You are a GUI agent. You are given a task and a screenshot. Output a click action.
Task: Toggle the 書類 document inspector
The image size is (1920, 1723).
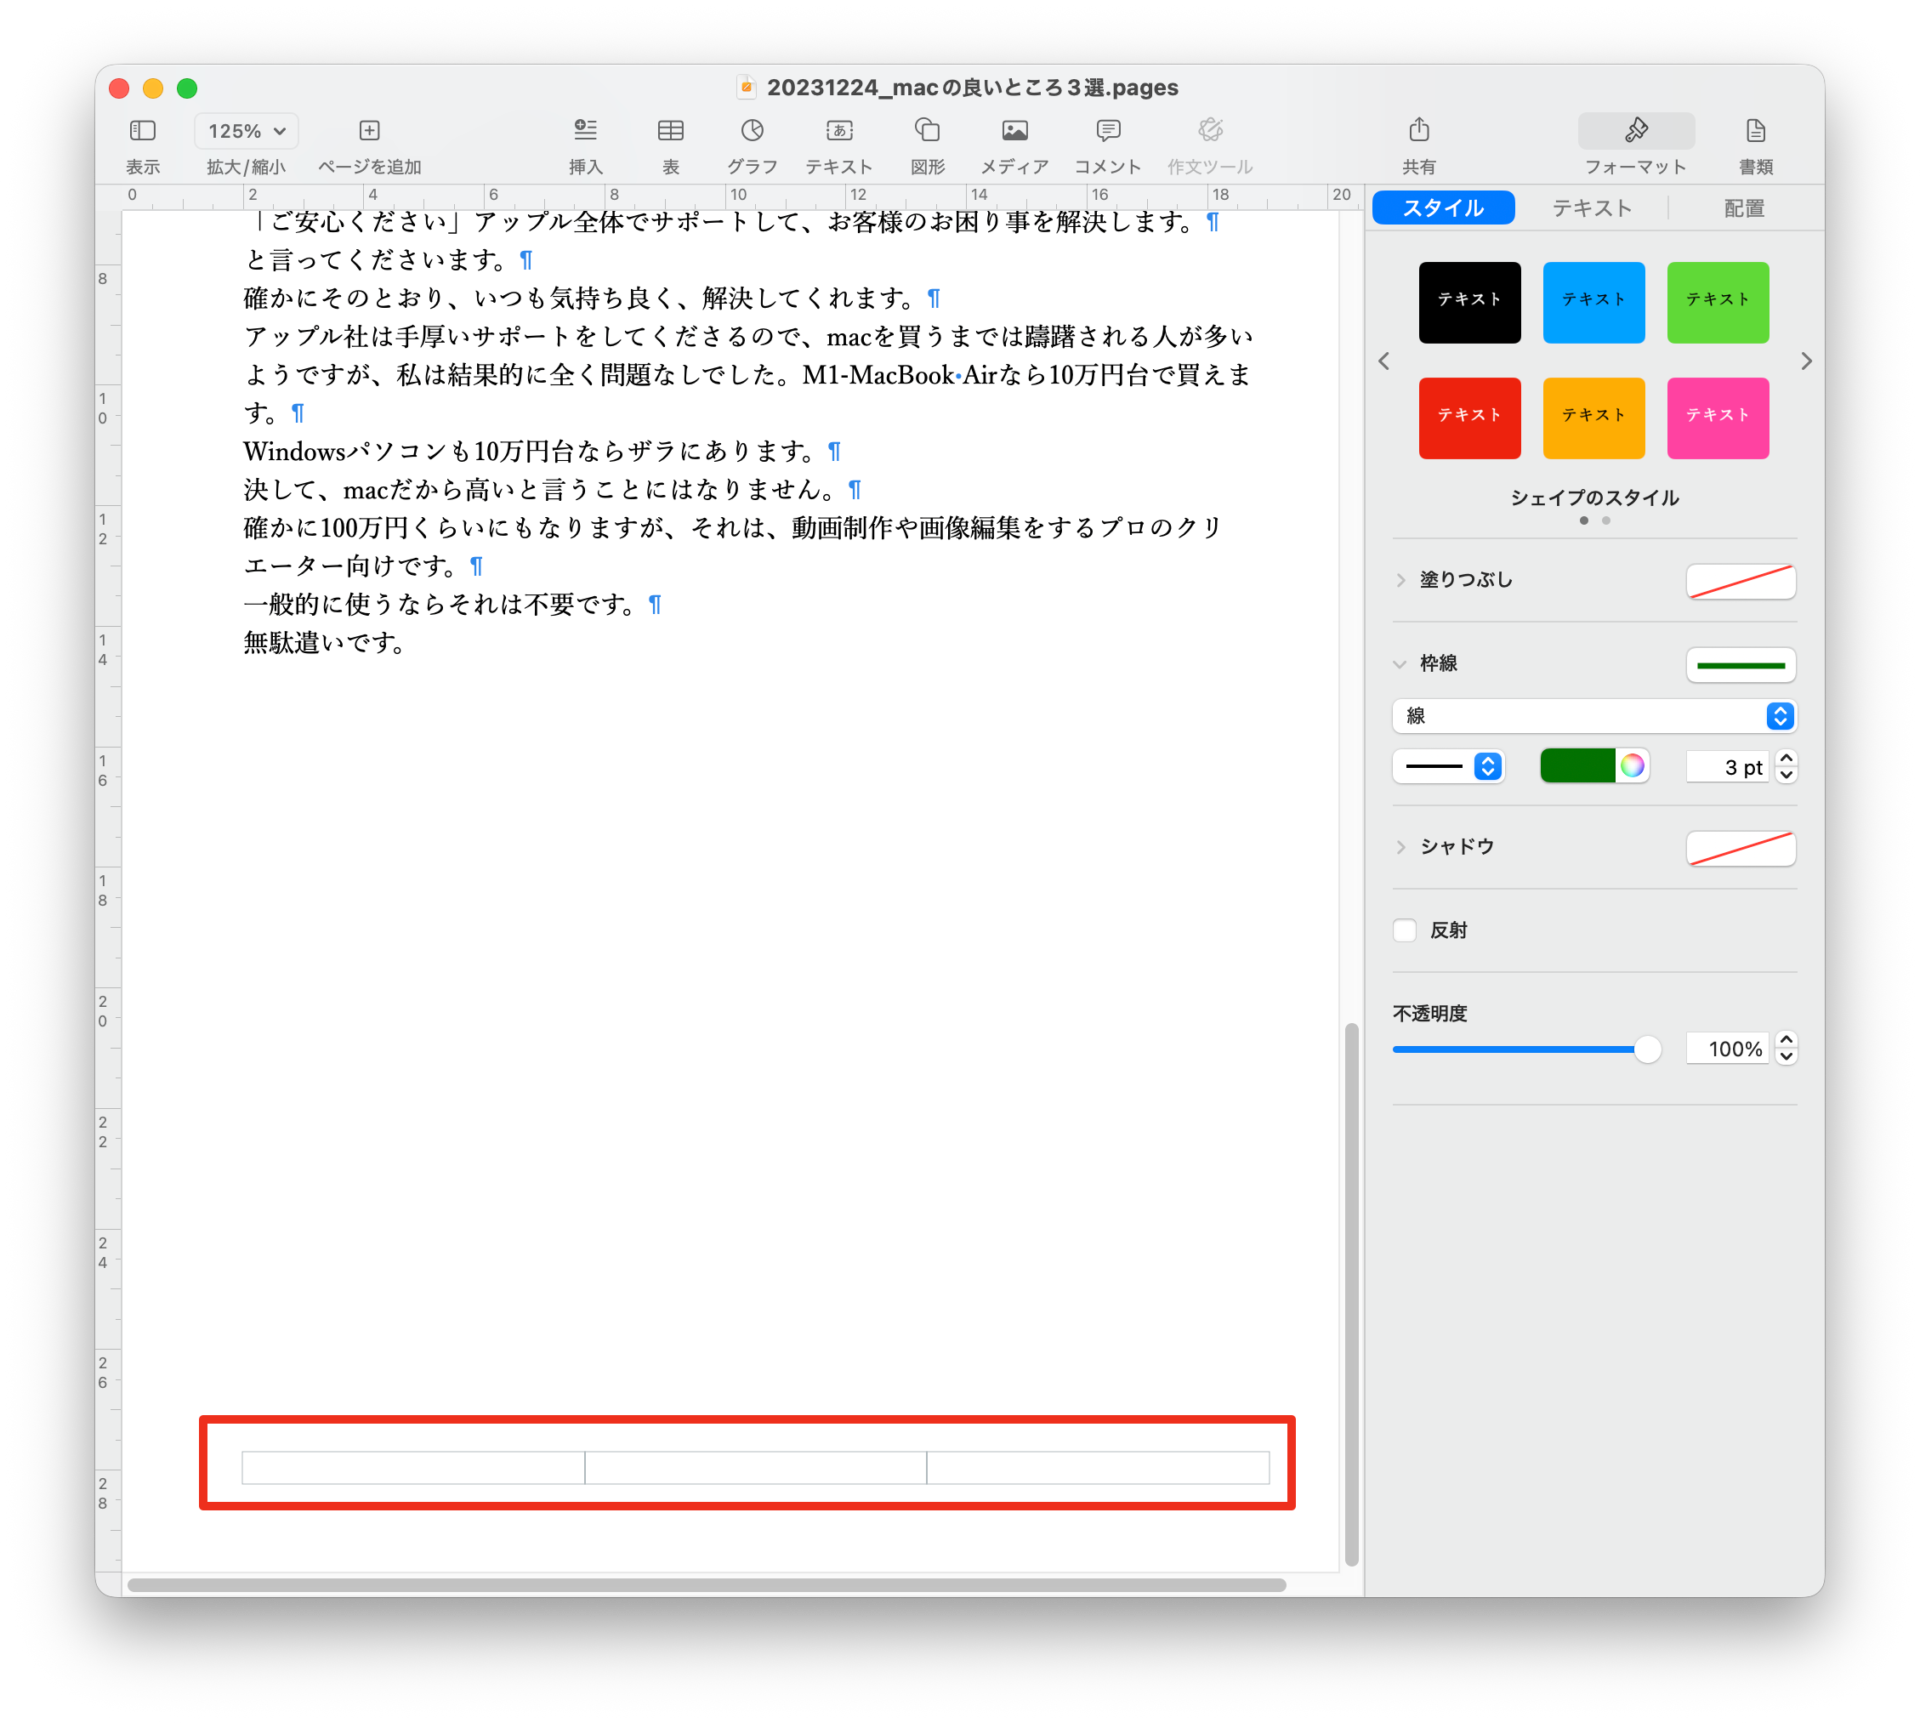pyautogui.click(x=1755, y=131)
